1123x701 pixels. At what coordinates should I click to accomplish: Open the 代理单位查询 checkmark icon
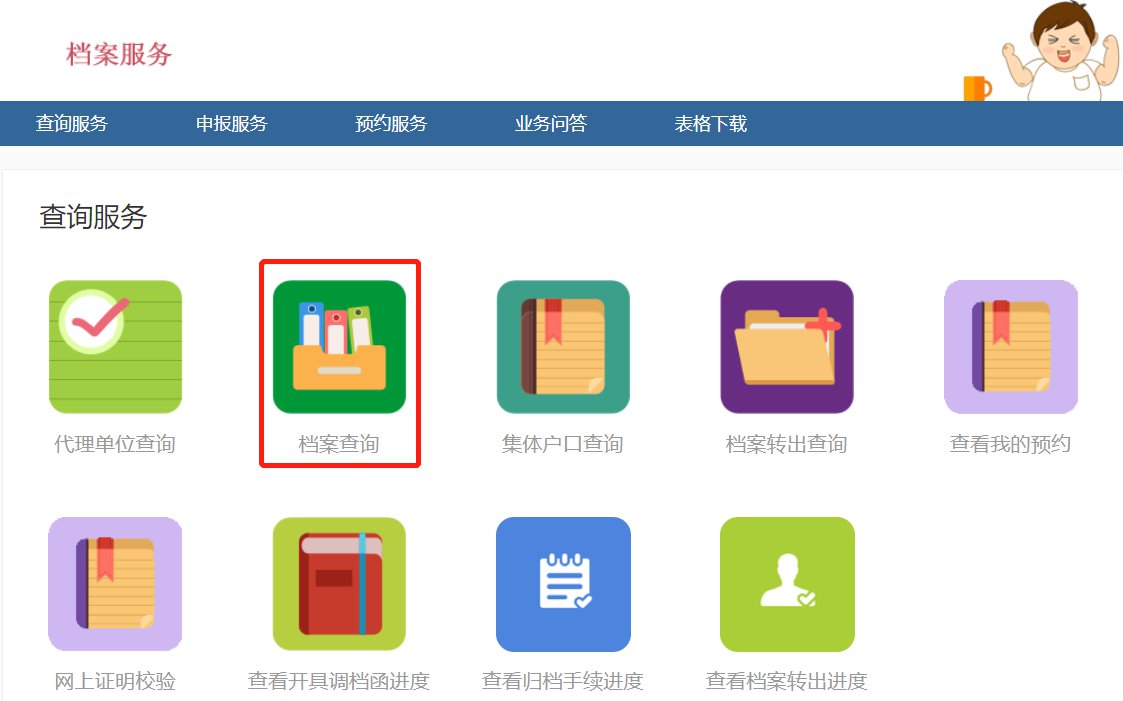pos(115,347)
